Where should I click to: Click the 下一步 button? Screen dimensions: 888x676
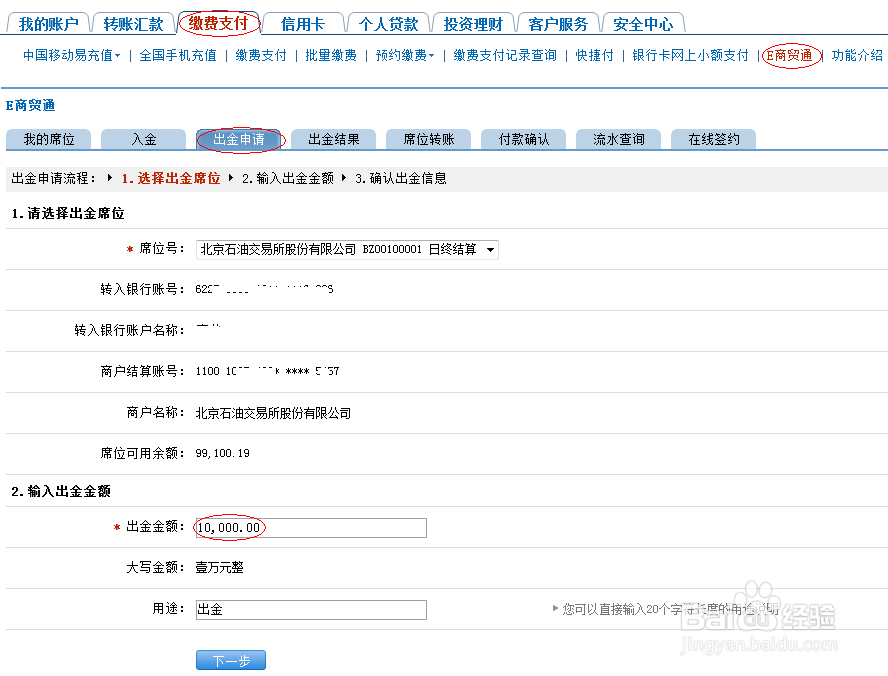pos(230,659)
